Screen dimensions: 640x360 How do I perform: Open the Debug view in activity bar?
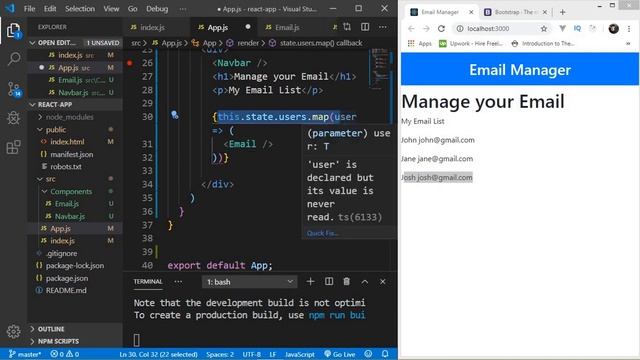pos(13,118)
